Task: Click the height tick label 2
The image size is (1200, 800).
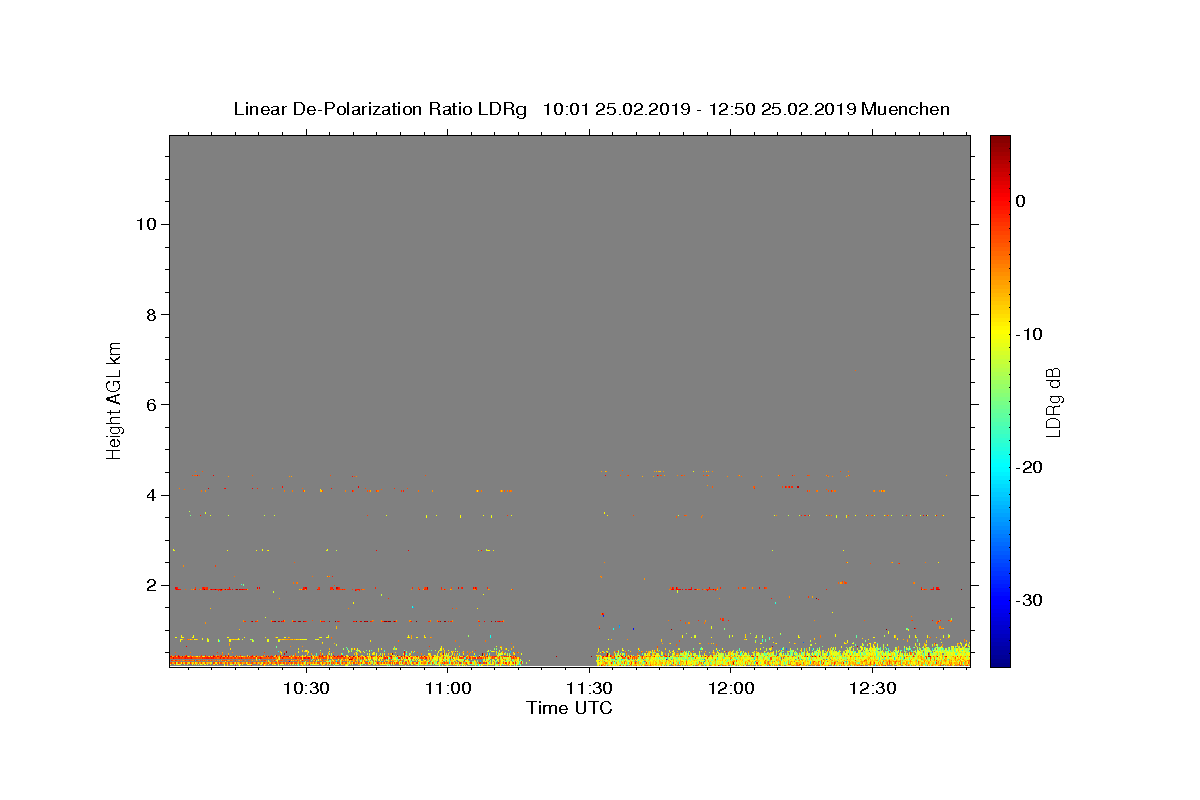Action: point(150,585)
